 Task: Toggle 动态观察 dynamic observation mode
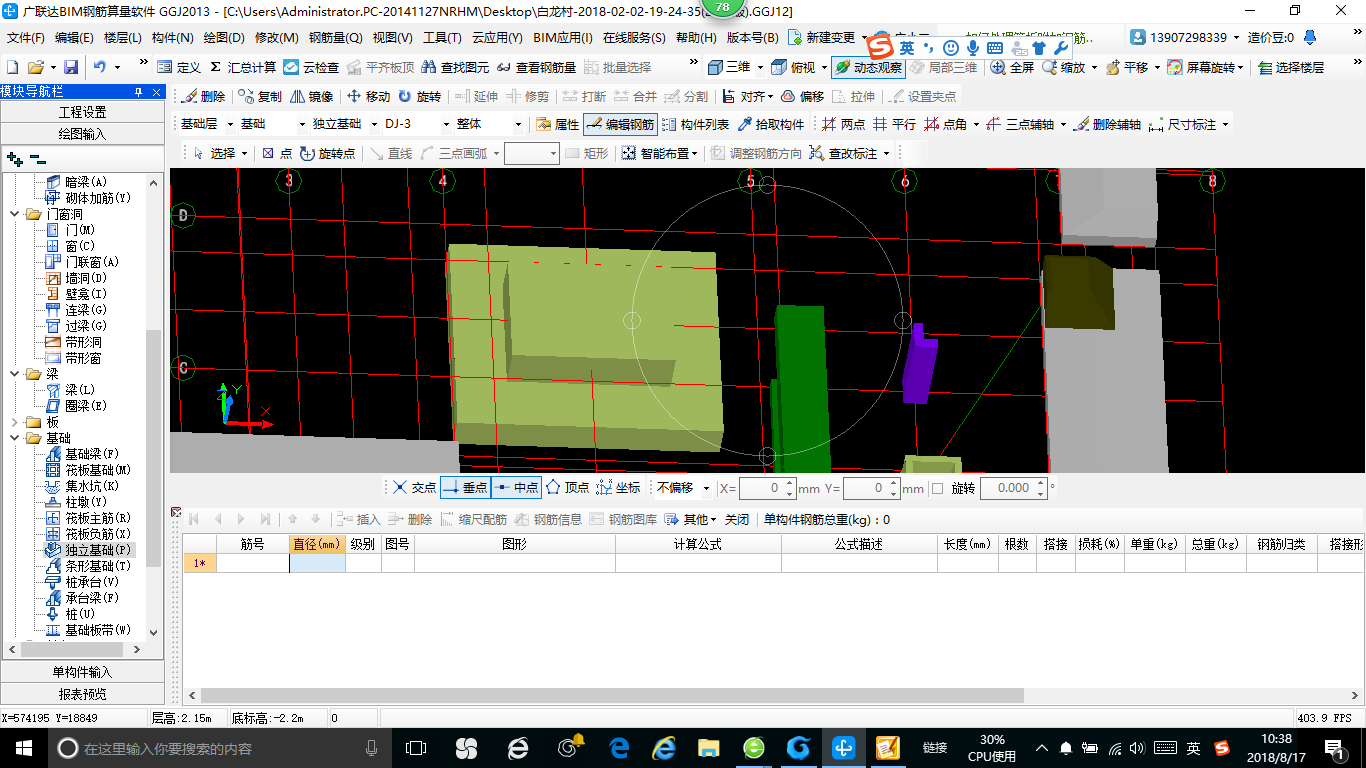[x=868, y=67]
